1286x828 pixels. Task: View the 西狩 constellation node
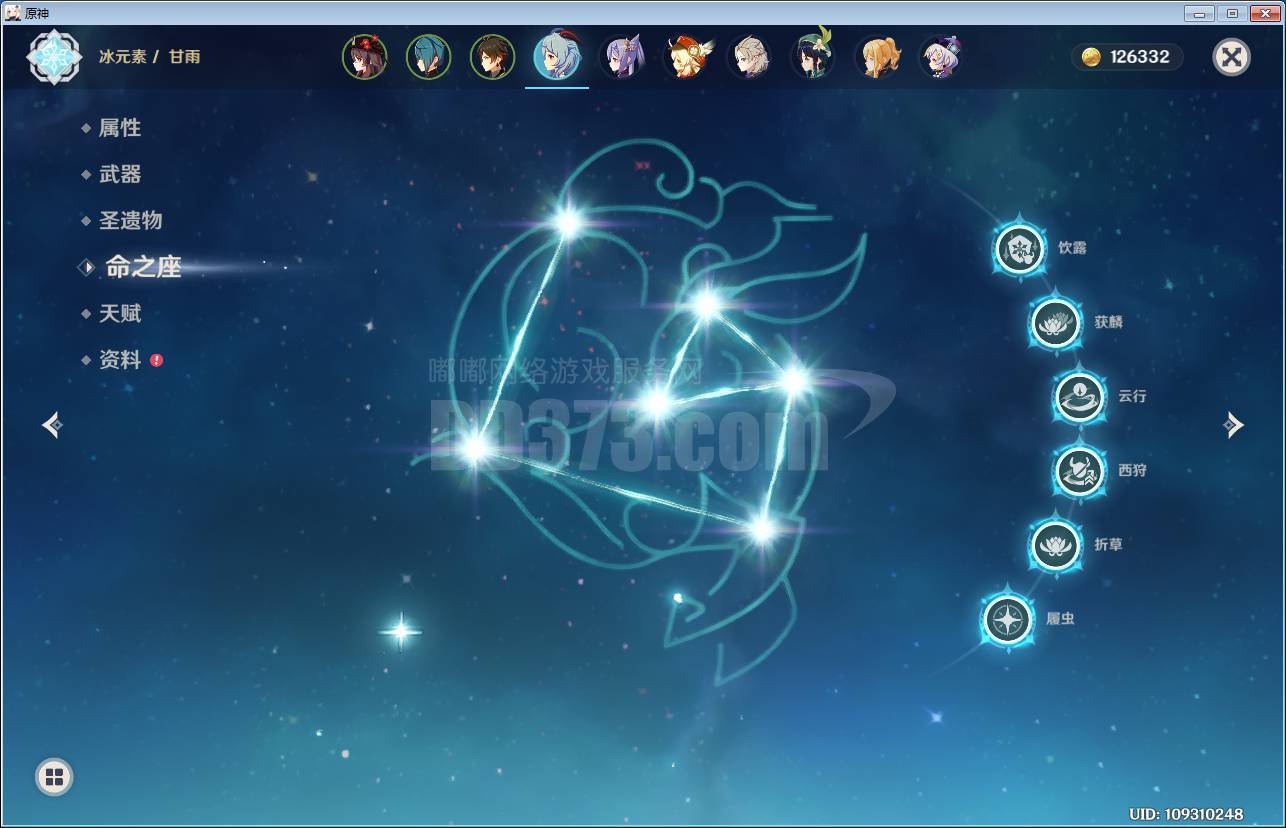coord(1080,470)
